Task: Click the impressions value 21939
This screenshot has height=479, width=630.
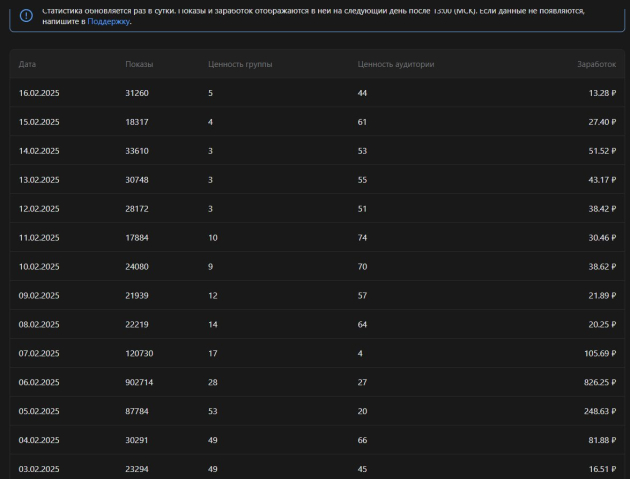Action: coord(137,296)
